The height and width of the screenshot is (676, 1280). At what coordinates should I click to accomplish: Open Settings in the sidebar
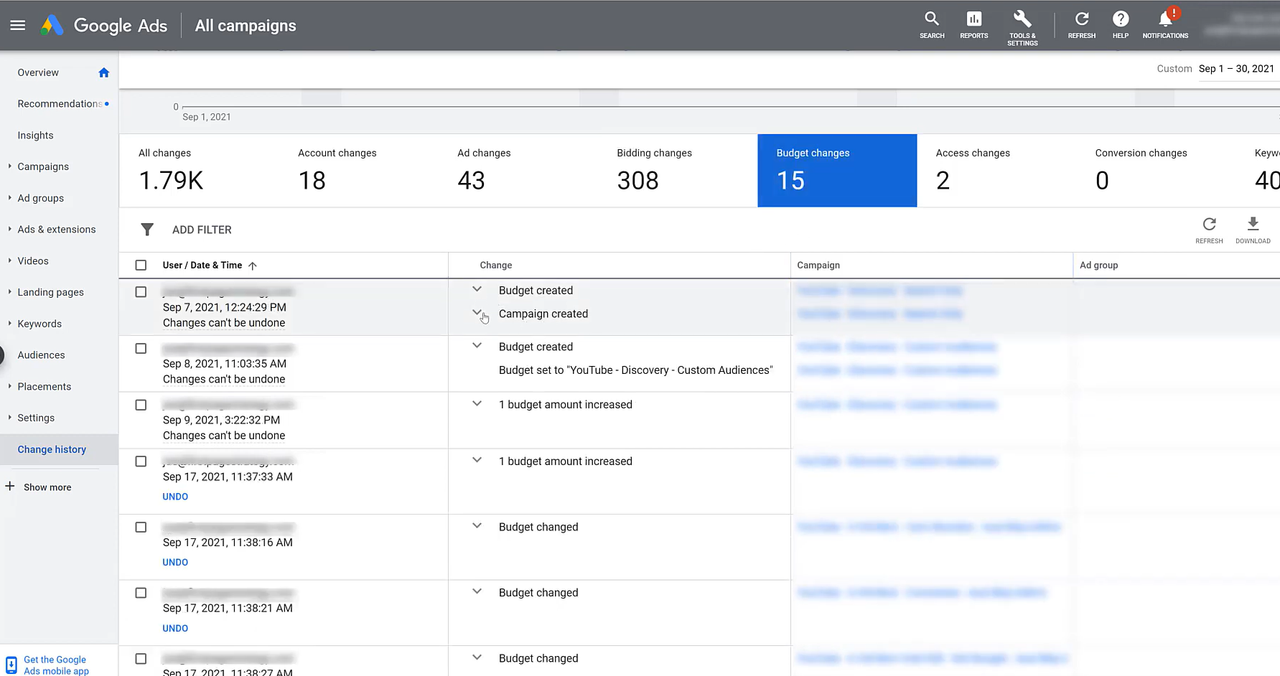[36, 418]
